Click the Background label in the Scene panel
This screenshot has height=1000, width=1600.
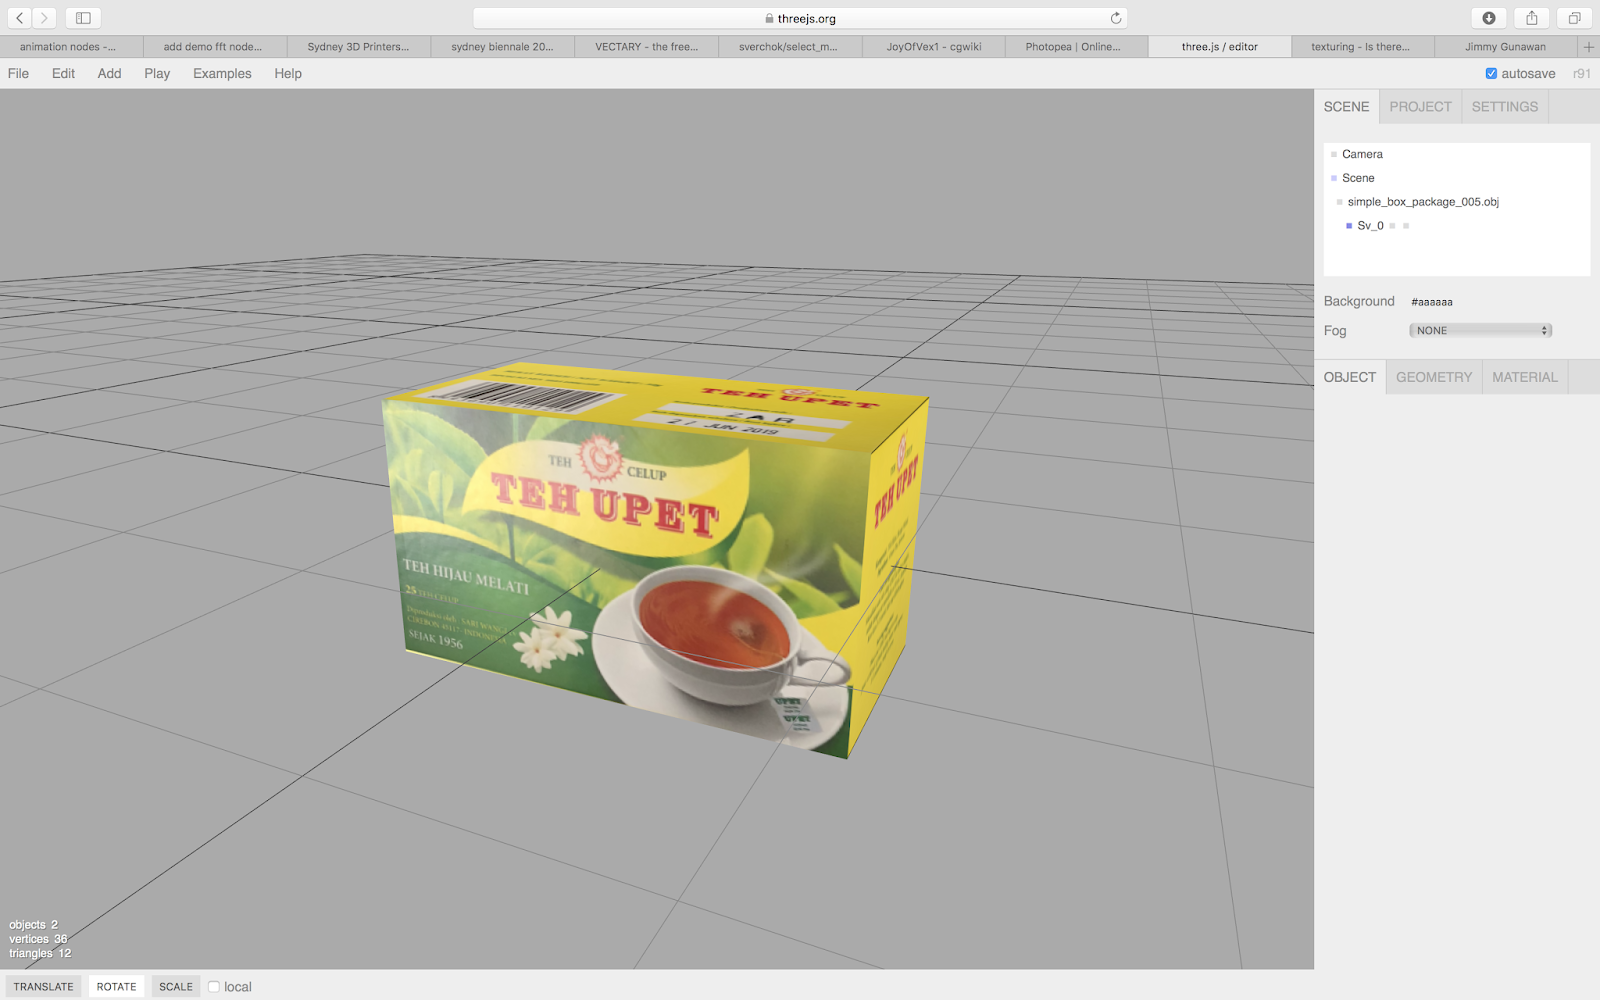[x=1359, y=301]
